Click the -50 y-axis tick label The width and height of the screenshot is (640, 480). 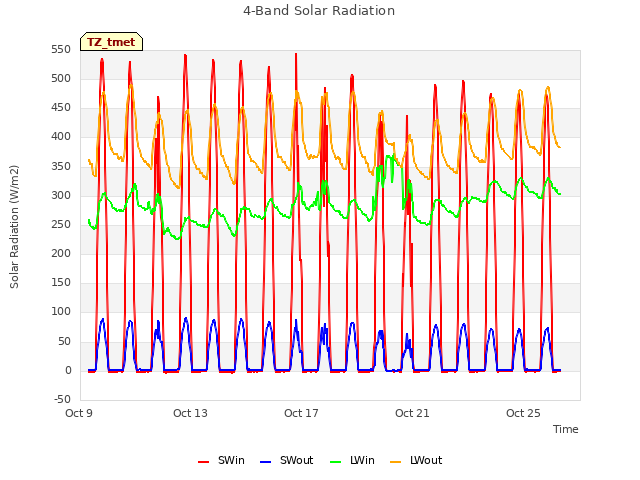(x=62, y=400)
